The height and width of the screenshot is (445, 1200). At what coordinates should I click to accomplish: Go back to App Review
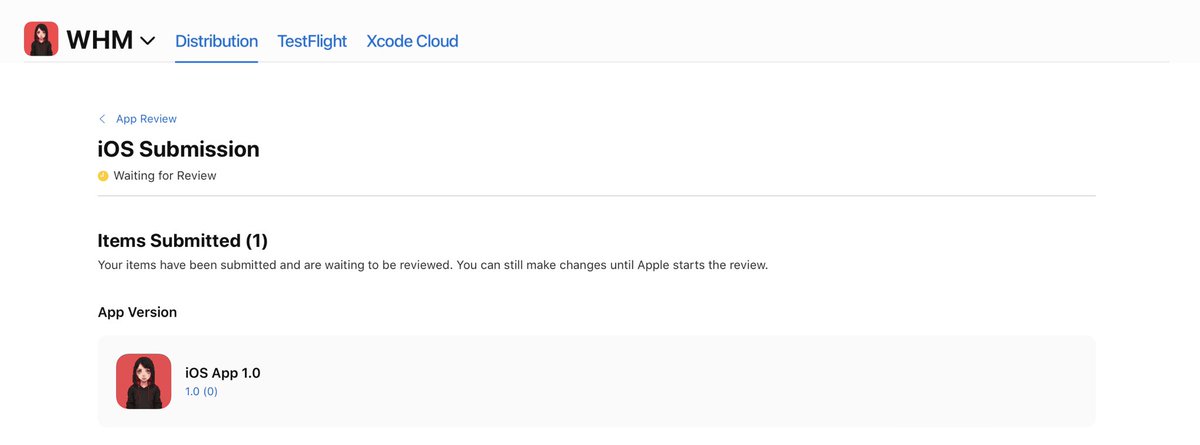(x=146, y=118)
